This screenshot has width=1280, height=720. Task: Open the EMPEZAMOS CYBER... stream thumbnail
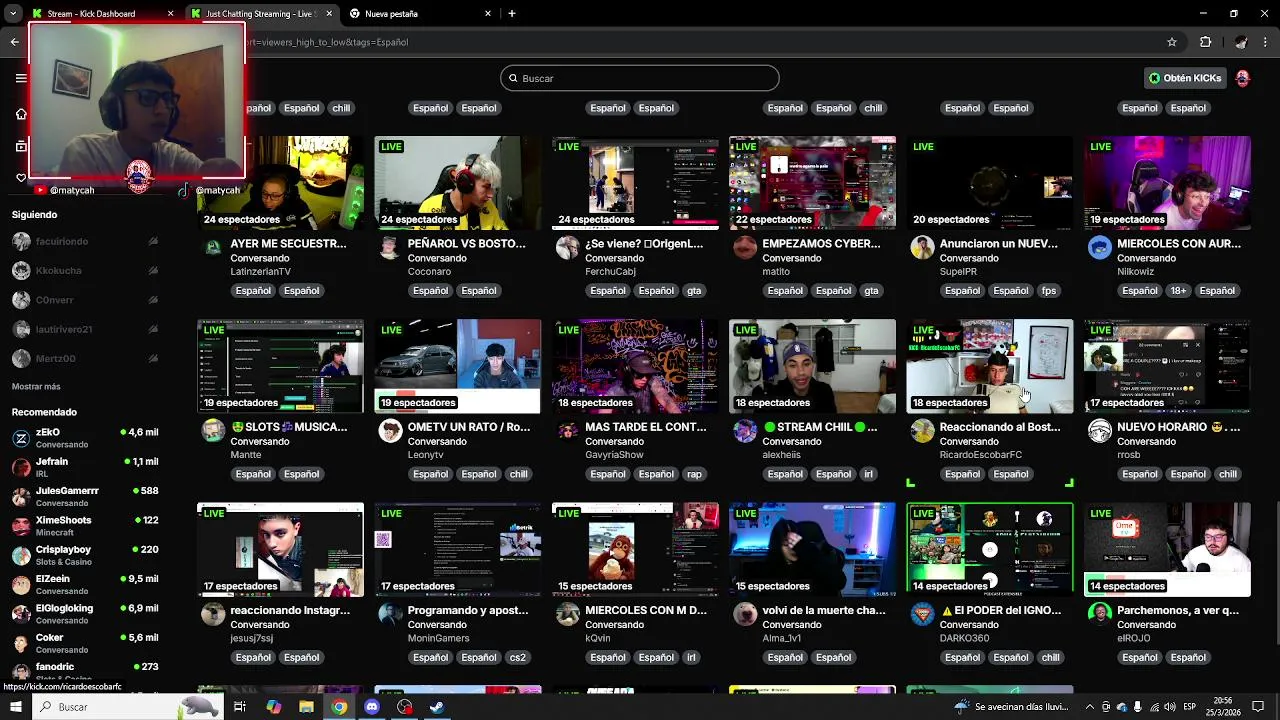tap(812, 183)
